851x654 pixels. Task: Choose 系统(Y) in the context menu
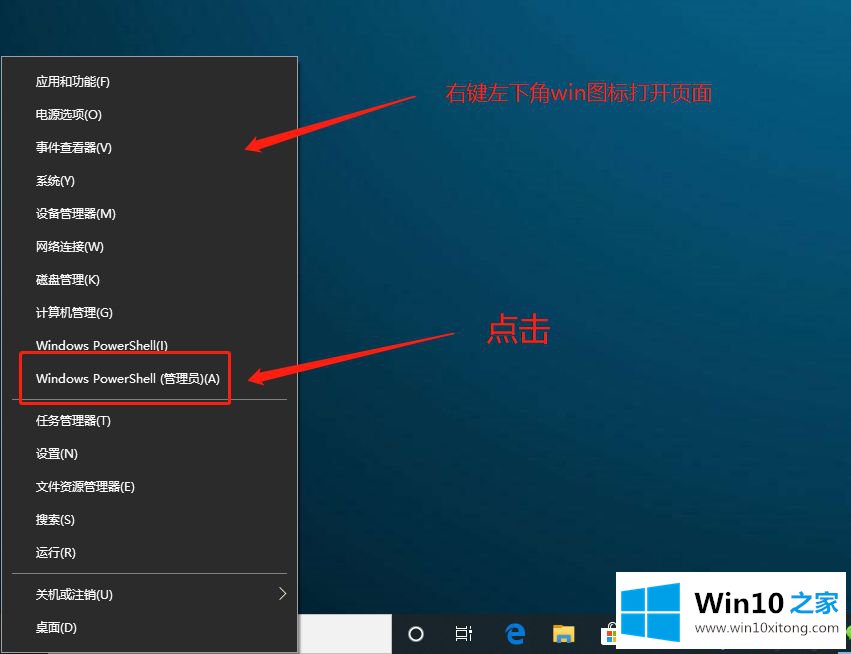click(56, 180)
